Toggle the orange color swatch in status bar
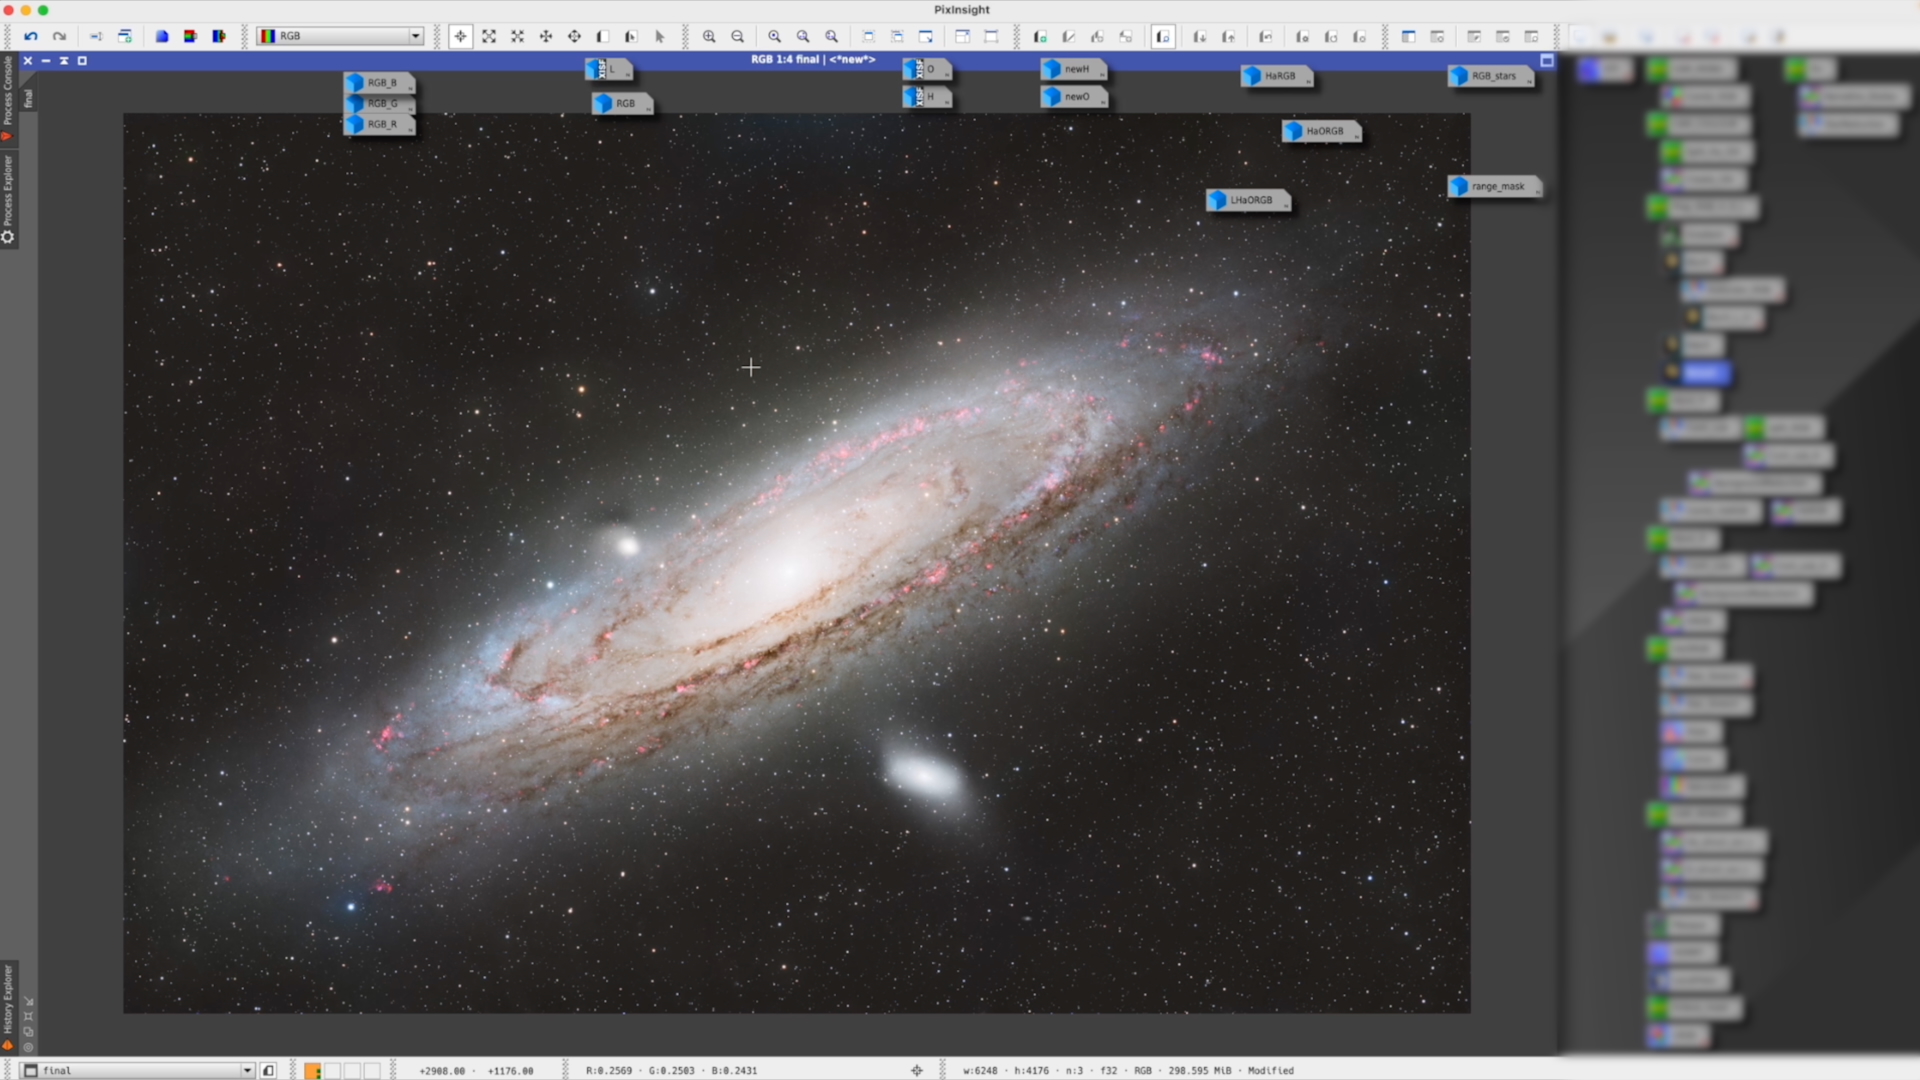Screen dimensions: 1920x1080 [313, 1071]
